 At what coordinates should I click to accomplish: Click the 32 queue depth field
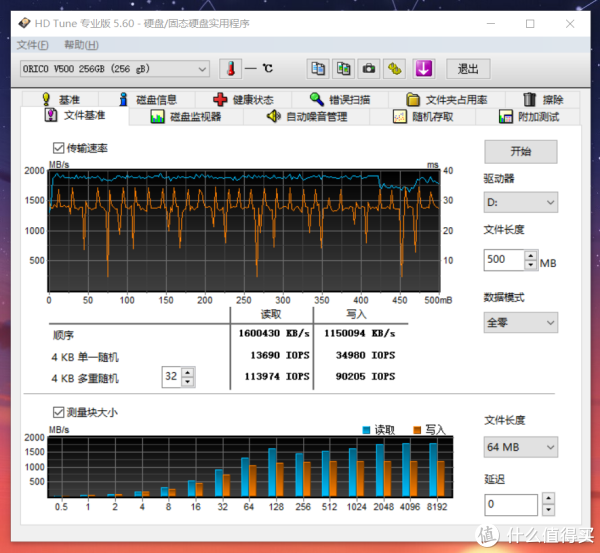(172, 377)
